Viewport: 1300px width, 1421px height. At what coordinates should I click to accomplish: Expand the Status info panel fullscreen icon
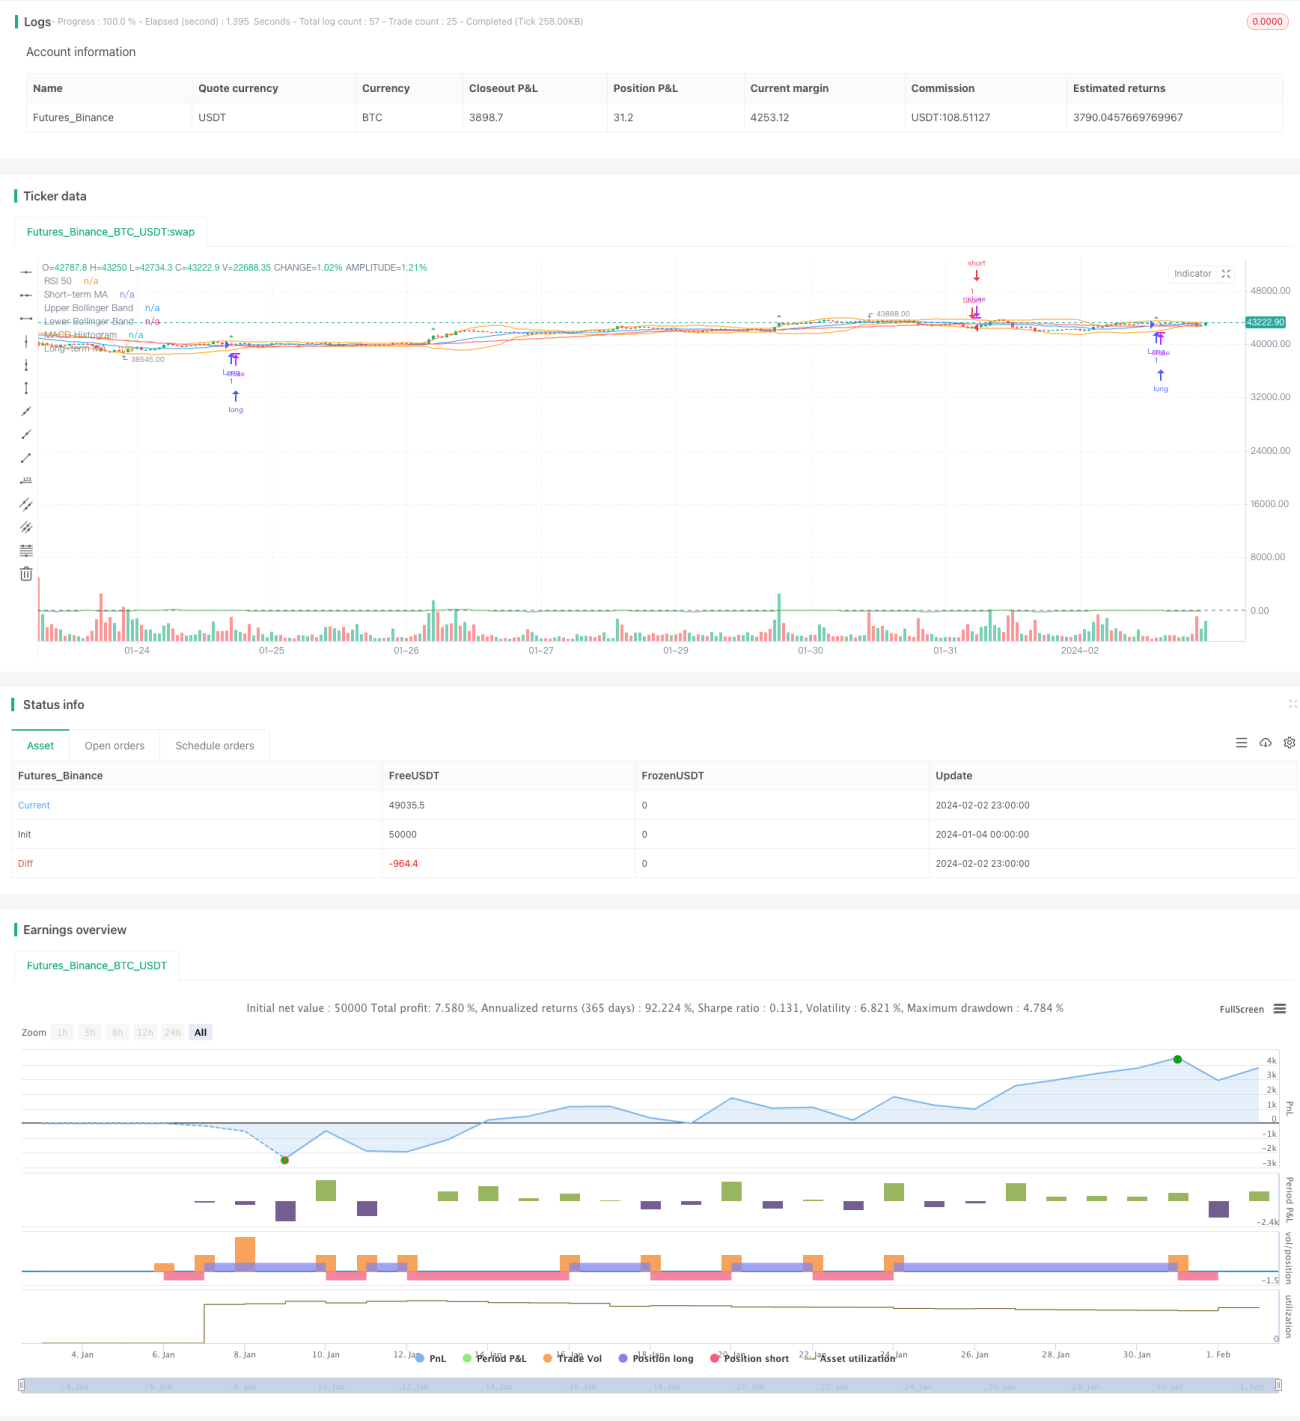[1293, 704]
